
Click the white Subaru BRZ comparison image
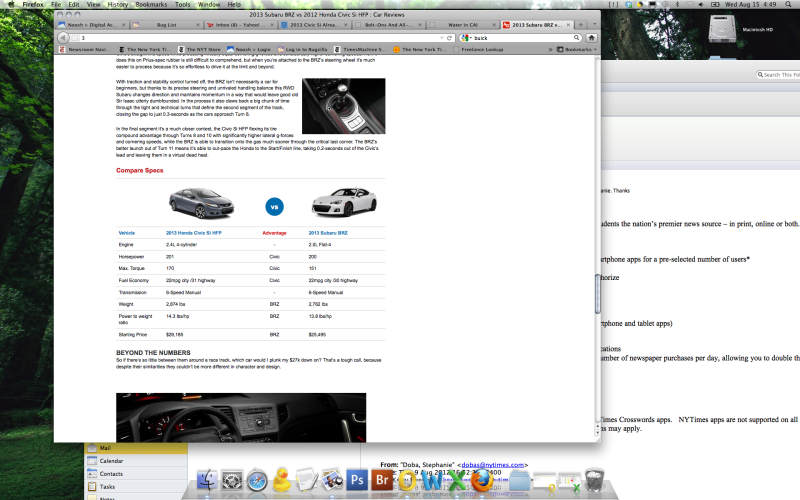[344, 202]
